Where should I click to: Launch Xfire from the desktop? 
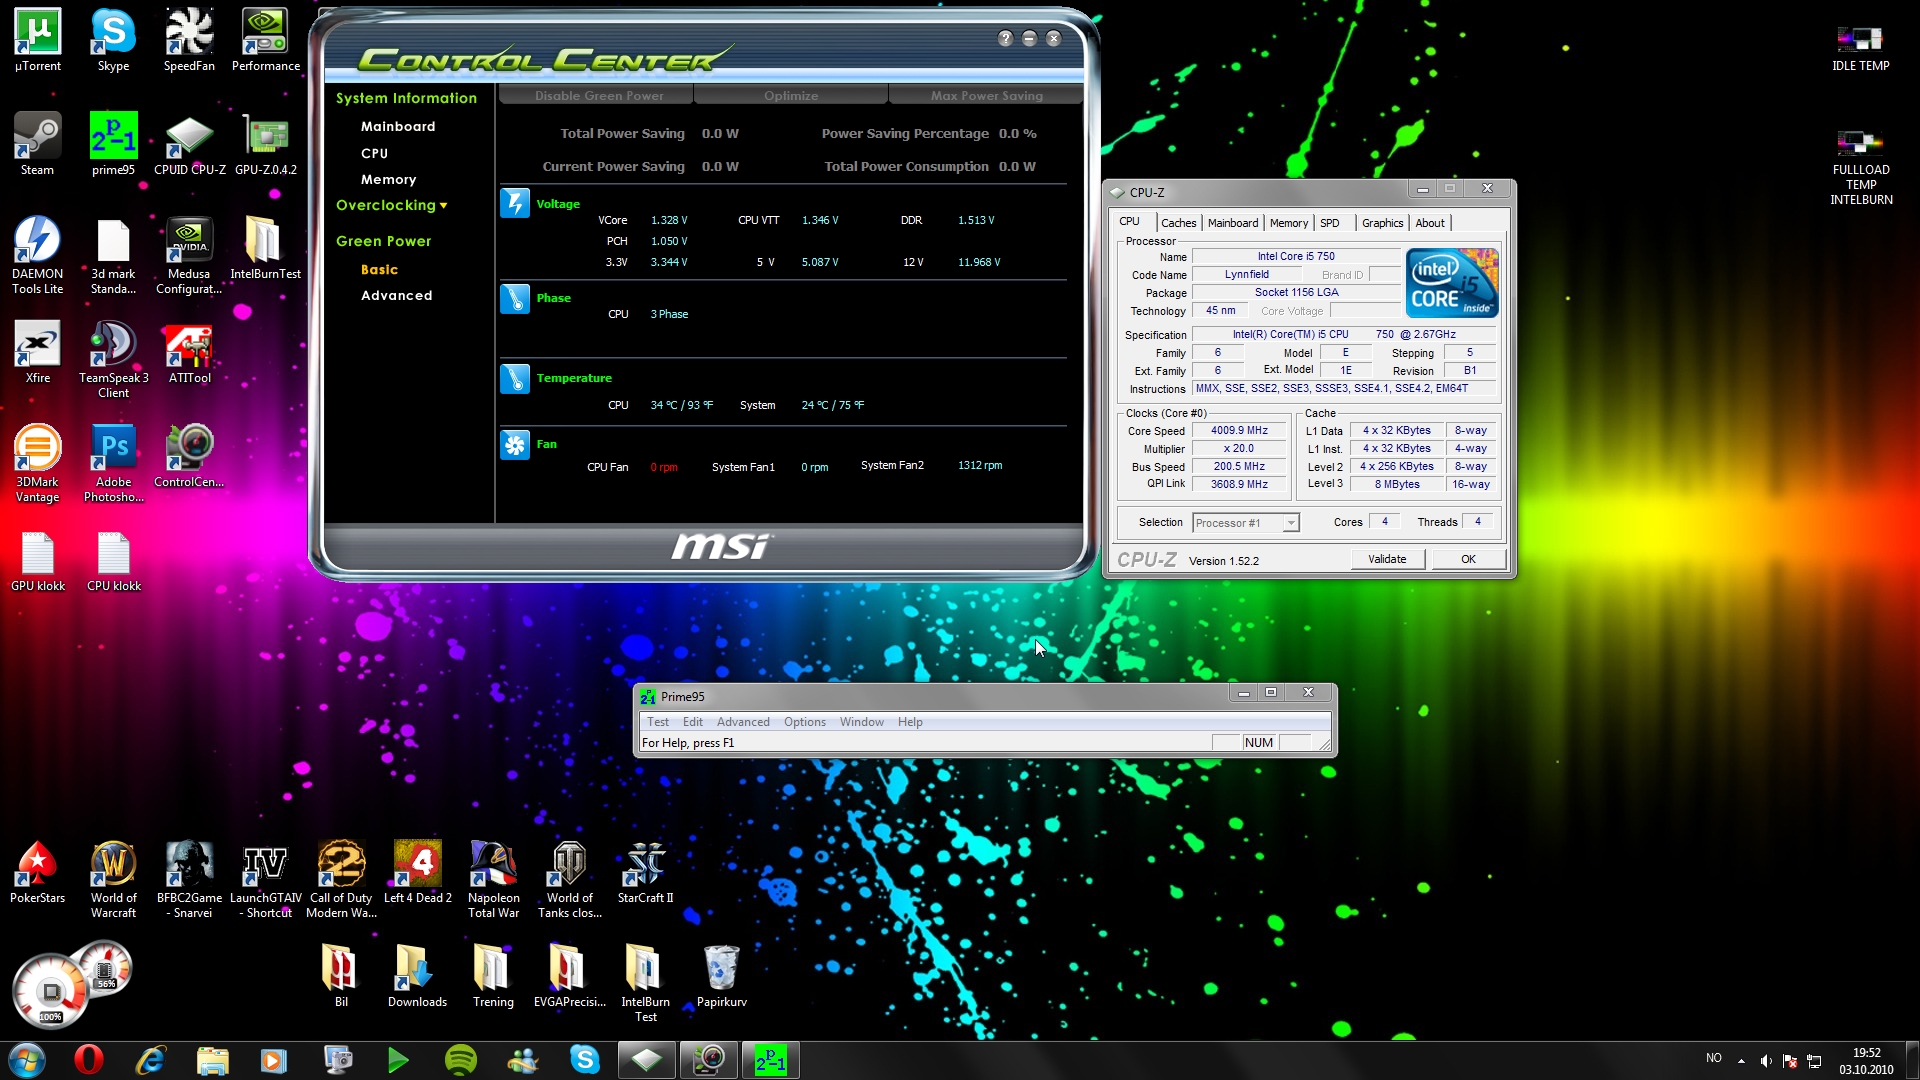(37, 352)
